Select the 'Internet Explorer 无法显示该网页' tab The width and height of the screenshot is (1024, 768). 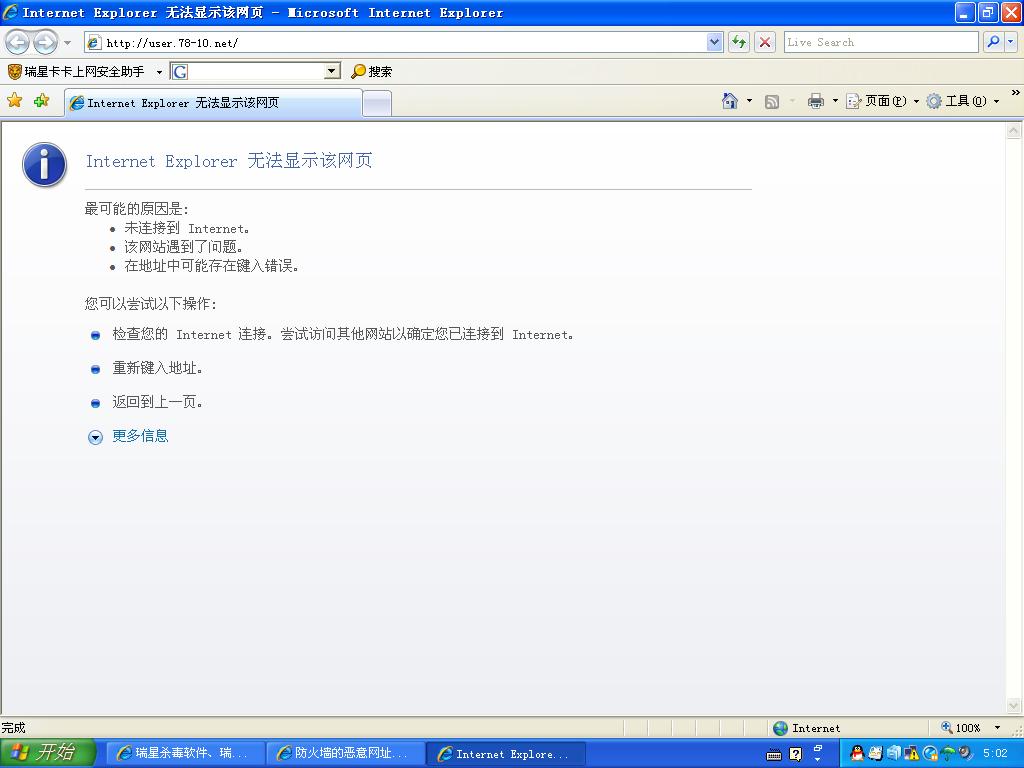tap(213, 103)
